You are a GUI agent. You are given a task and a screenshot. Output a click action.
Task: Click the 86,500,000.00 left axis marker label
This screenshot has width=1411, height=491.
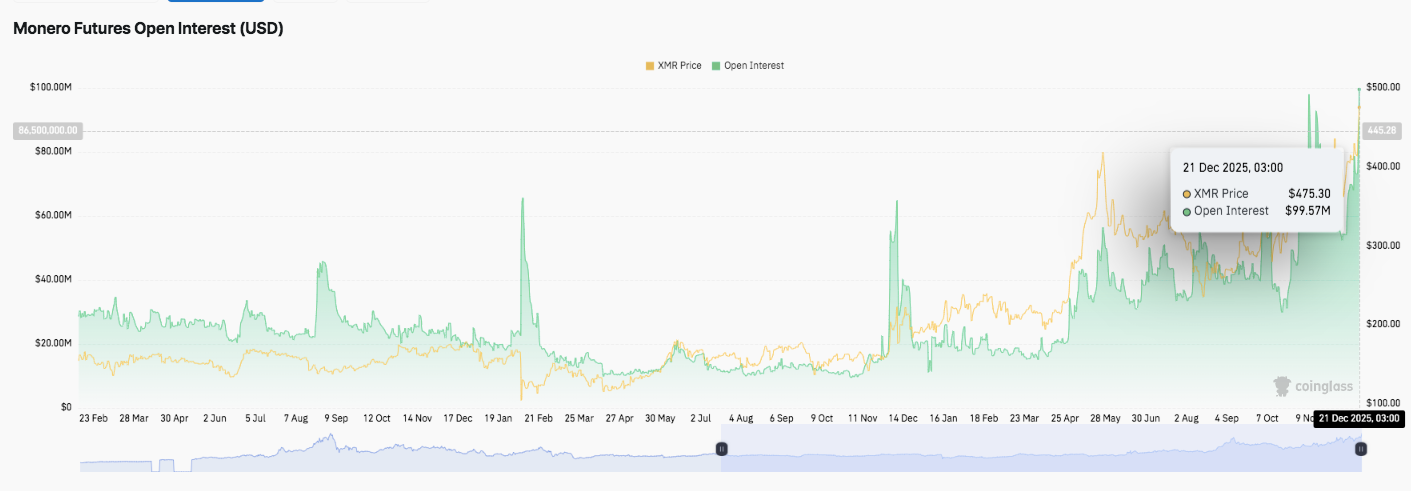(47, 130)
